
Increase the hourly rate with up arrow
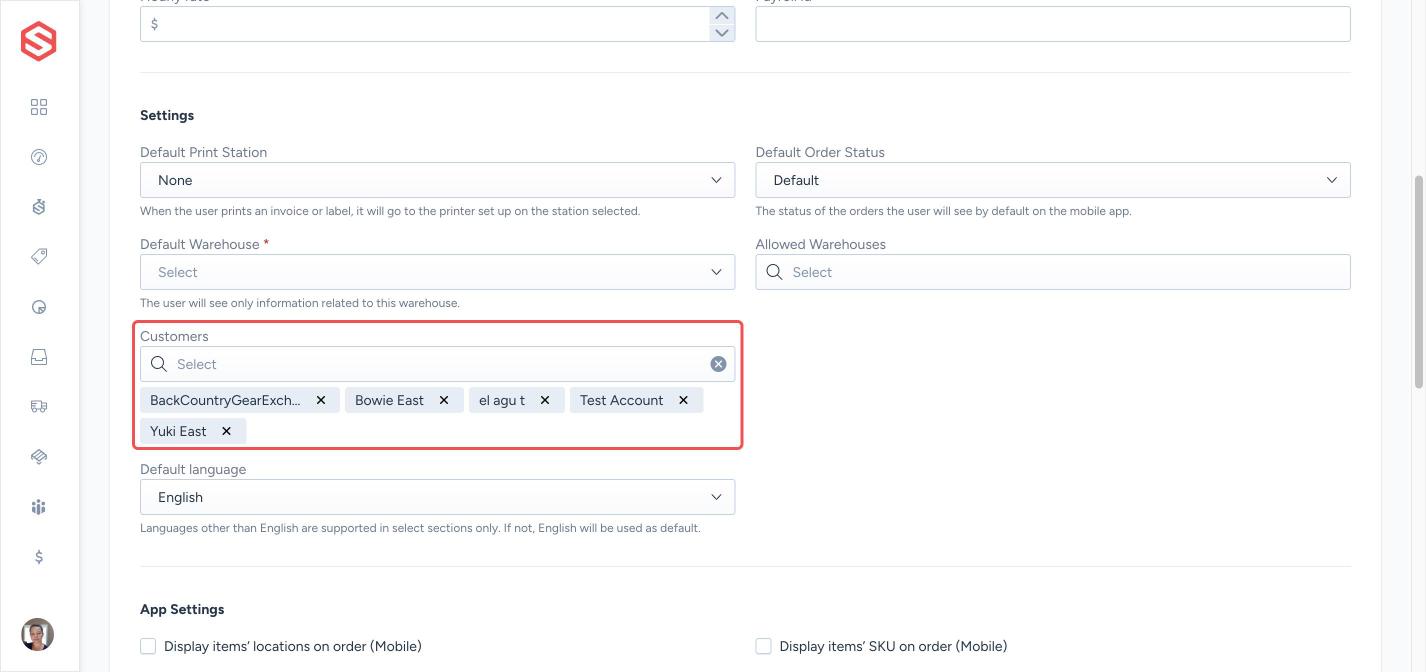(x=721, y=15)
